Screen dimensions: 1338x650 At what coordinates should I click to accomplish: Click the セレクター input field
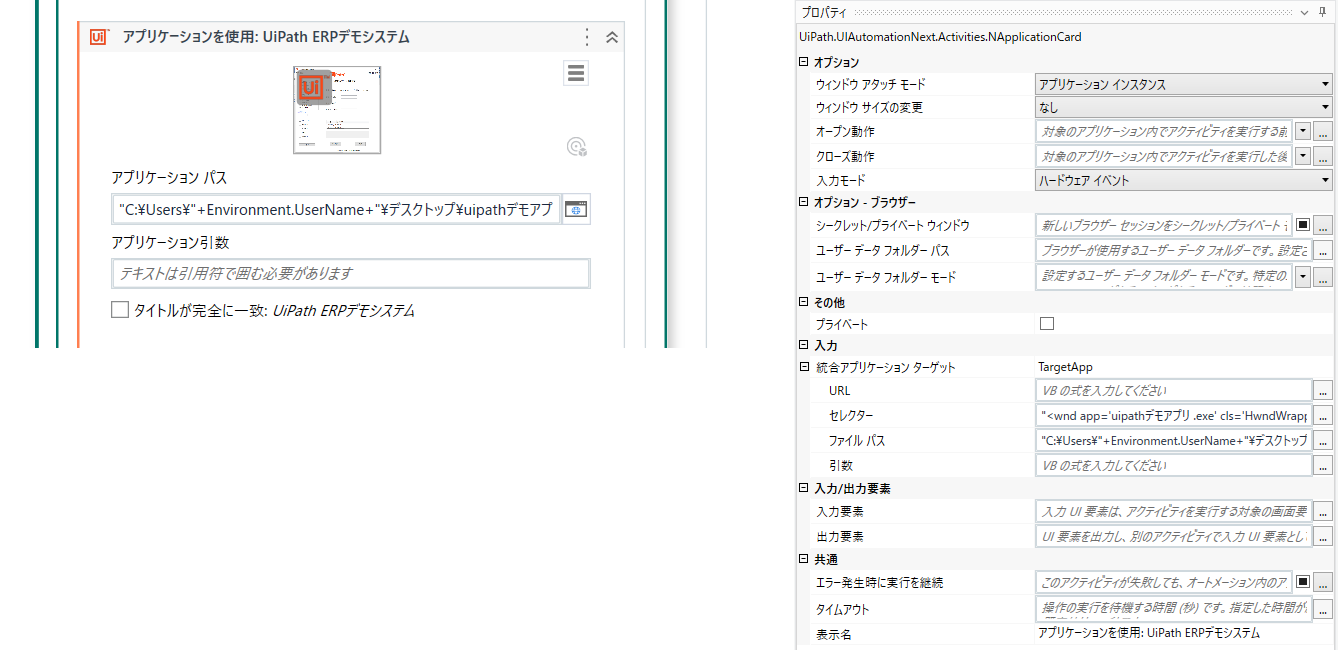[x=1173, y=415]
